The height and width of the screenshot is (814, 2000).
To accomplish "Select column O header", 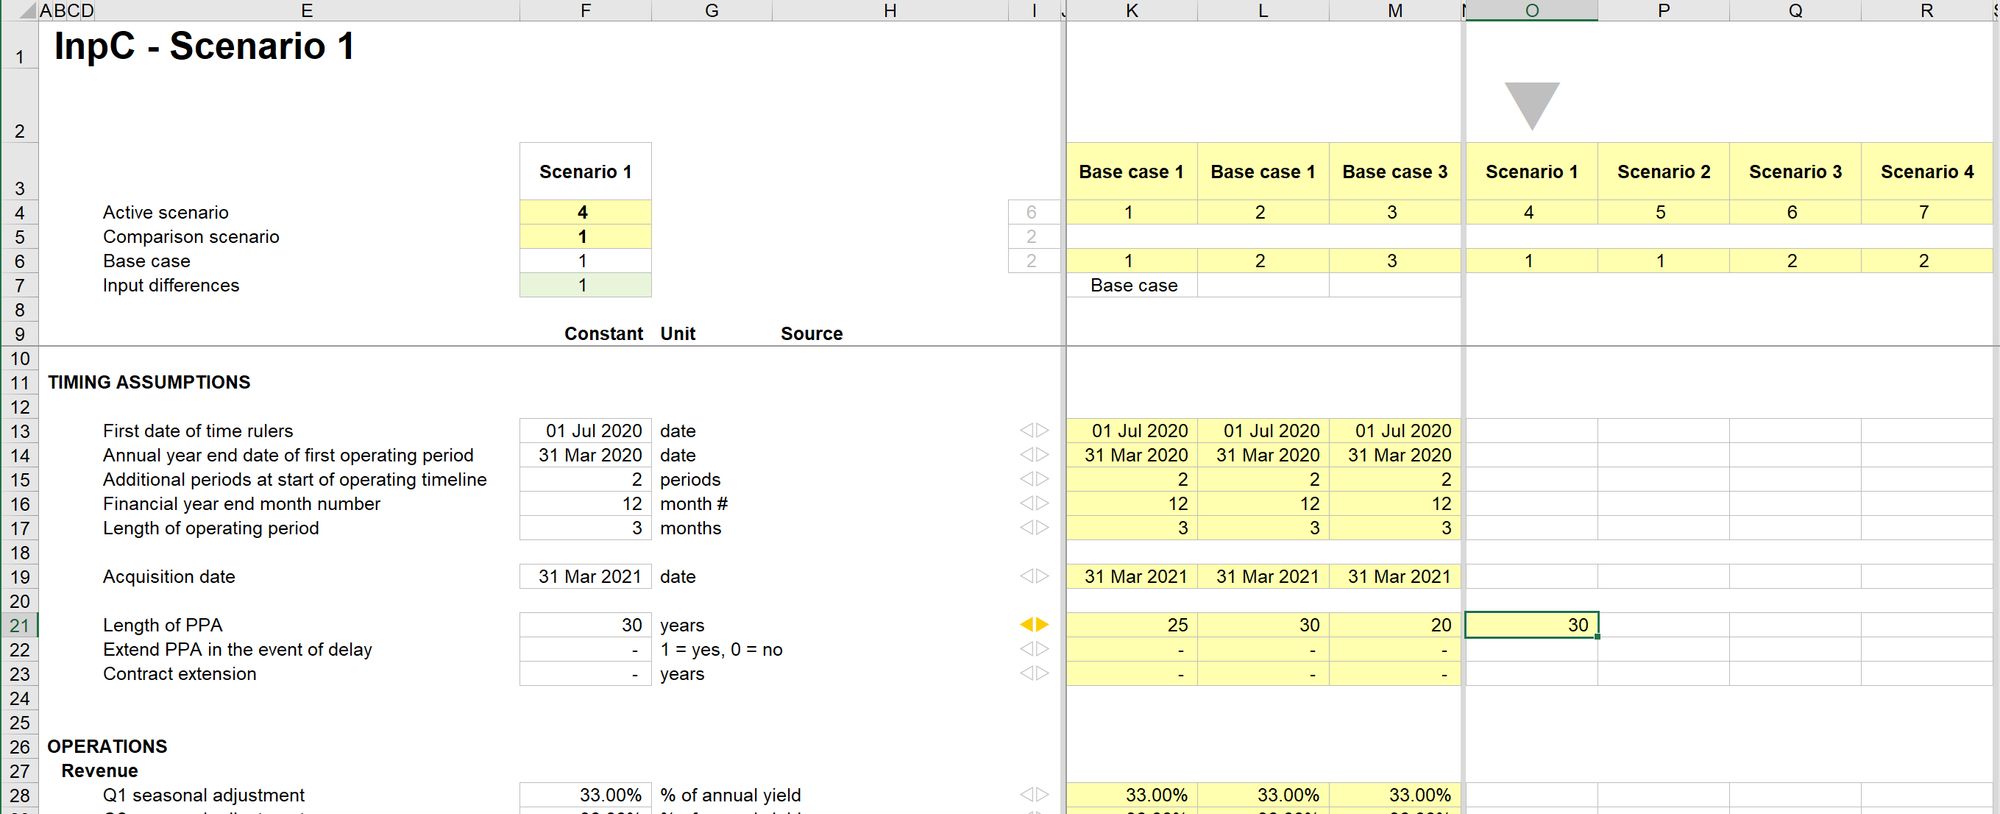I will tap(1531, 11).
